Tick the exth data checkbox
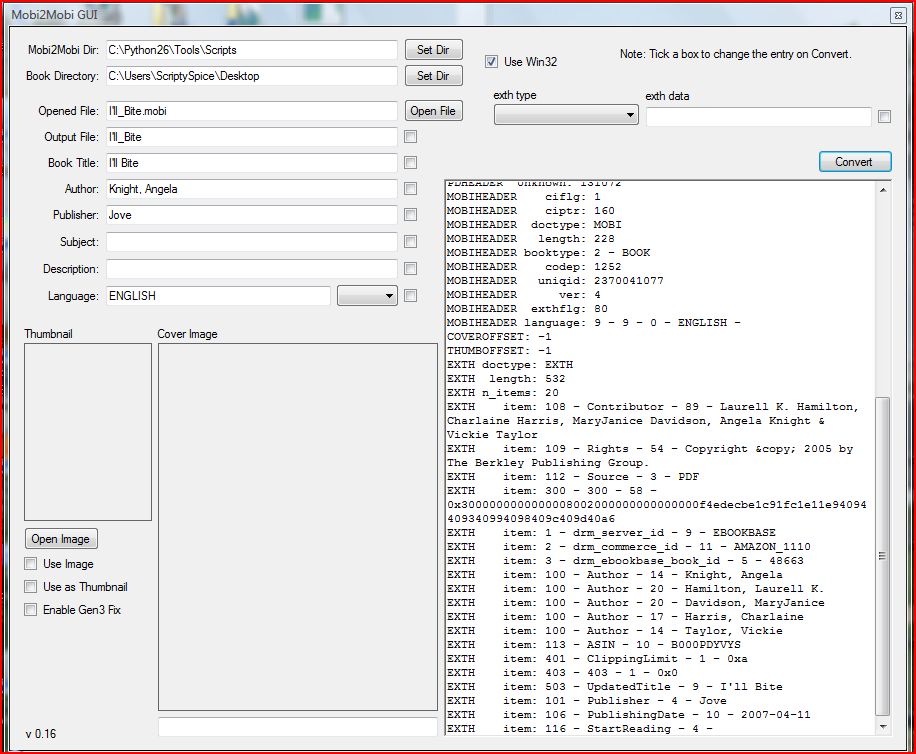Viewport: 916px width, 754px height. point(884,117)
